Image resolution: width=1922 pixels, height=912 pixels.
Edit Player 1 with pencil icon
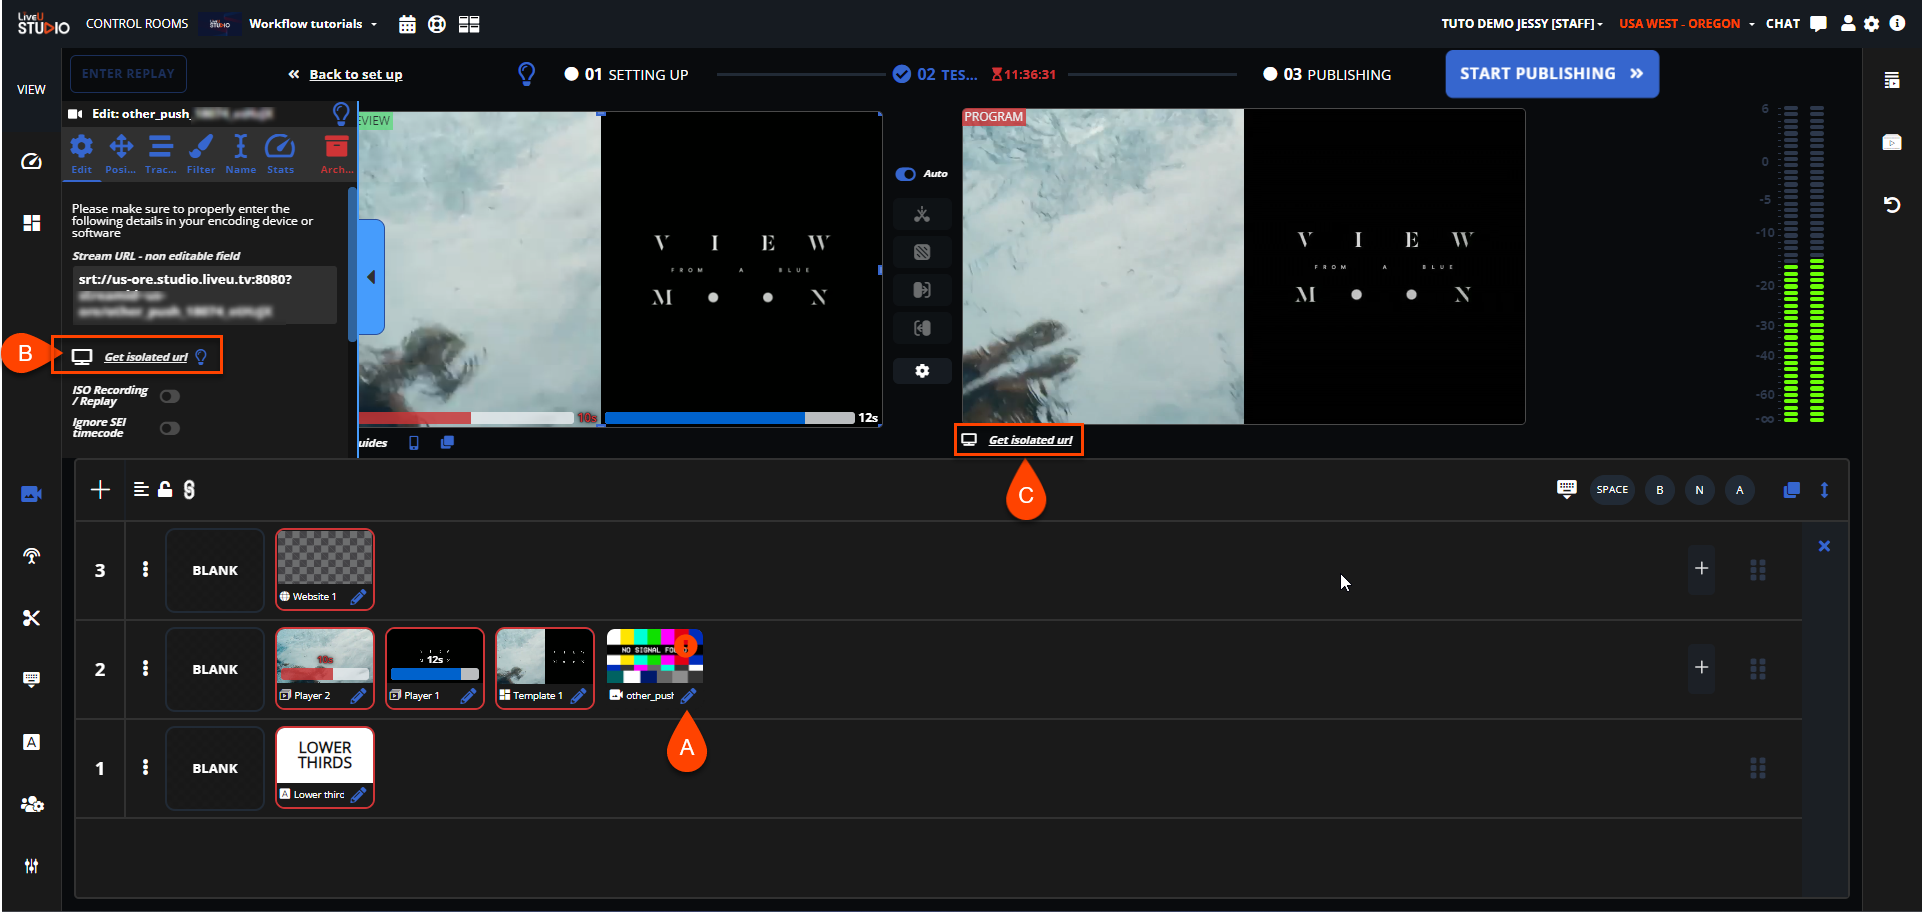(x=468, y=696)
